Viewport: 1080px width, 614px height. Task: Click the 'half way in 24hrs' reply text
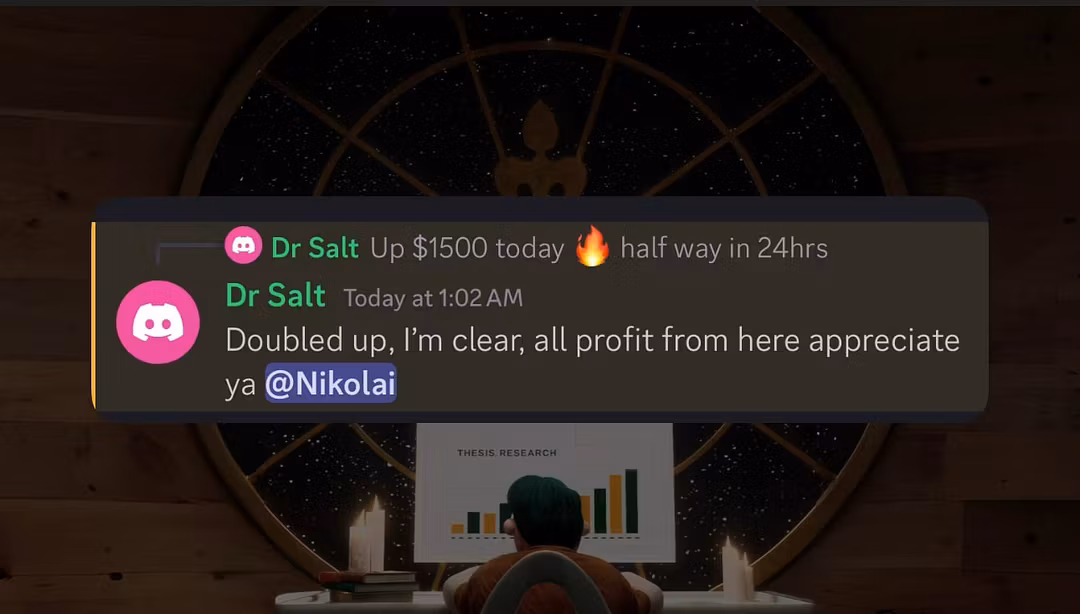[724, 248]
